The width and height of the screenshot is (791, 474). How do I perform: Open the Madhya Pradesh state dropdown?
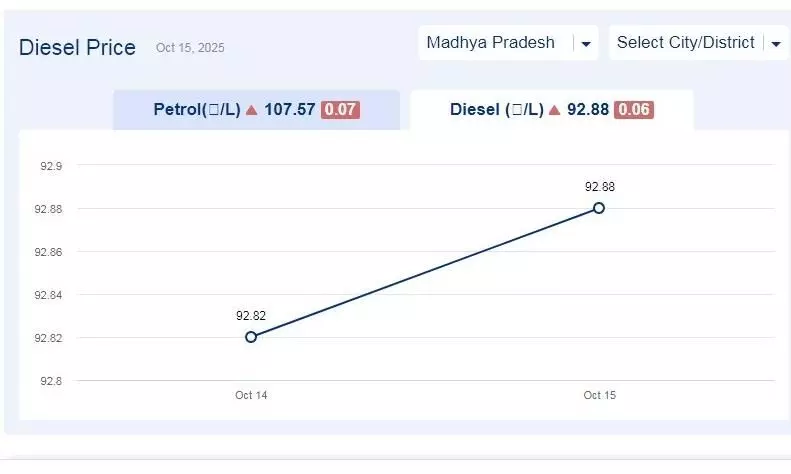[x=490, y=43]
